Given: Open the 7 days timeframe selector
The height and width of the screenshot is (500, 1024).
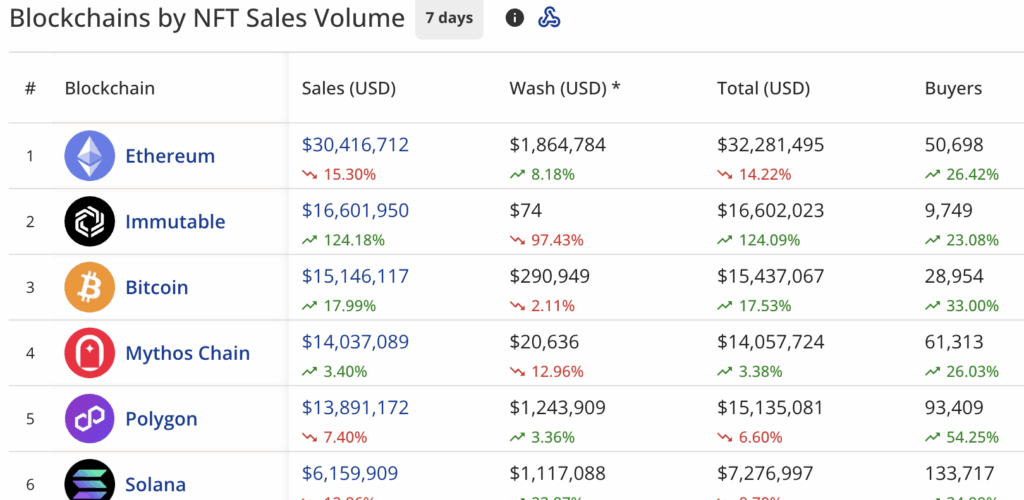Looking at the screenshot, I should point(449,18).
